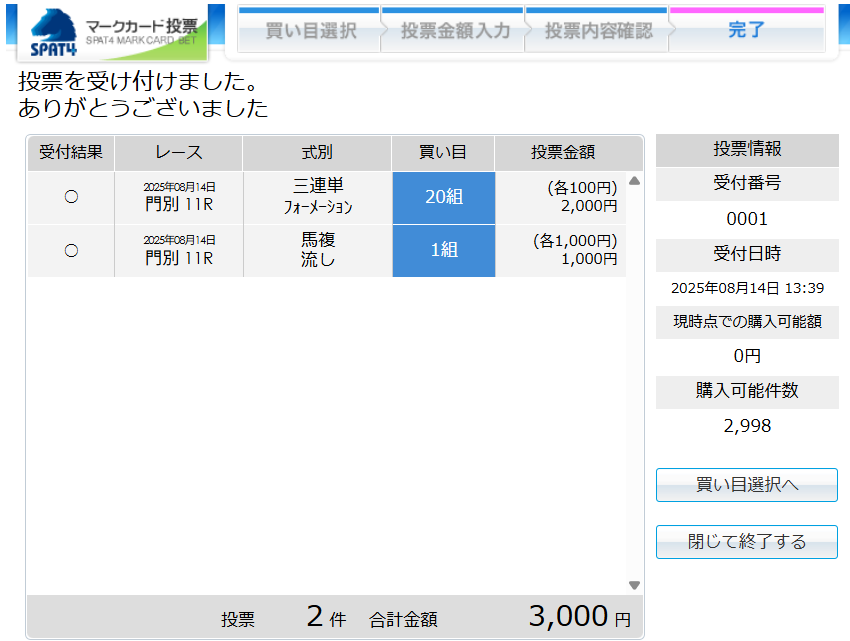
Task: Click the table scrollbar up arrow
Action: coord(634,181)
